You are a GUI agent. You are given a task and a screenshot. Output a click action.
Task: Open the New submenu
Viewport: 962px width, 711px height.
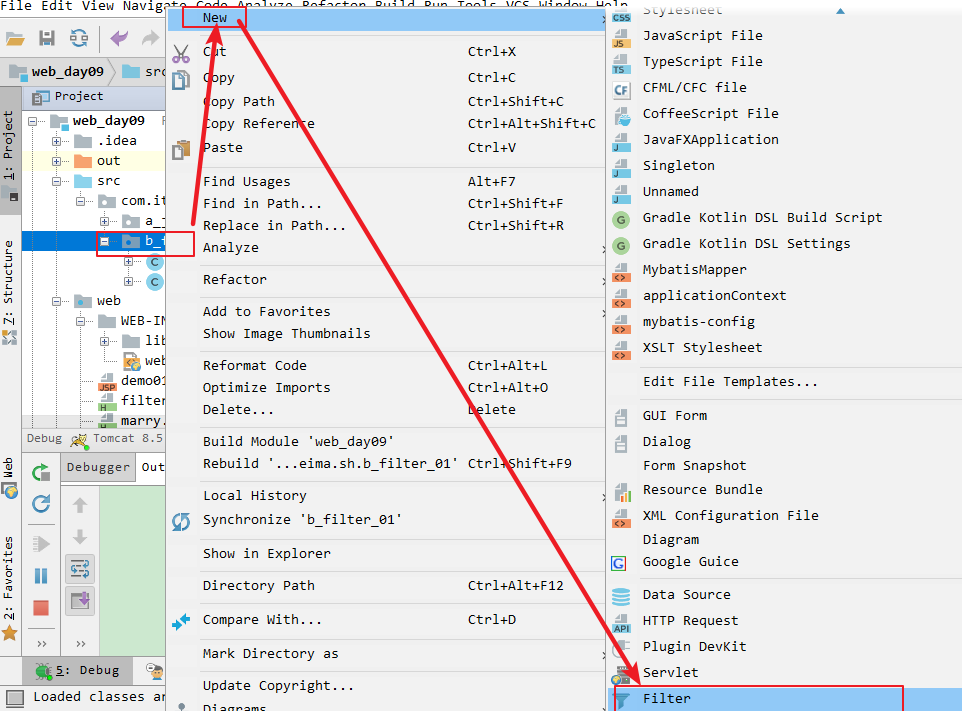point(385,18)
